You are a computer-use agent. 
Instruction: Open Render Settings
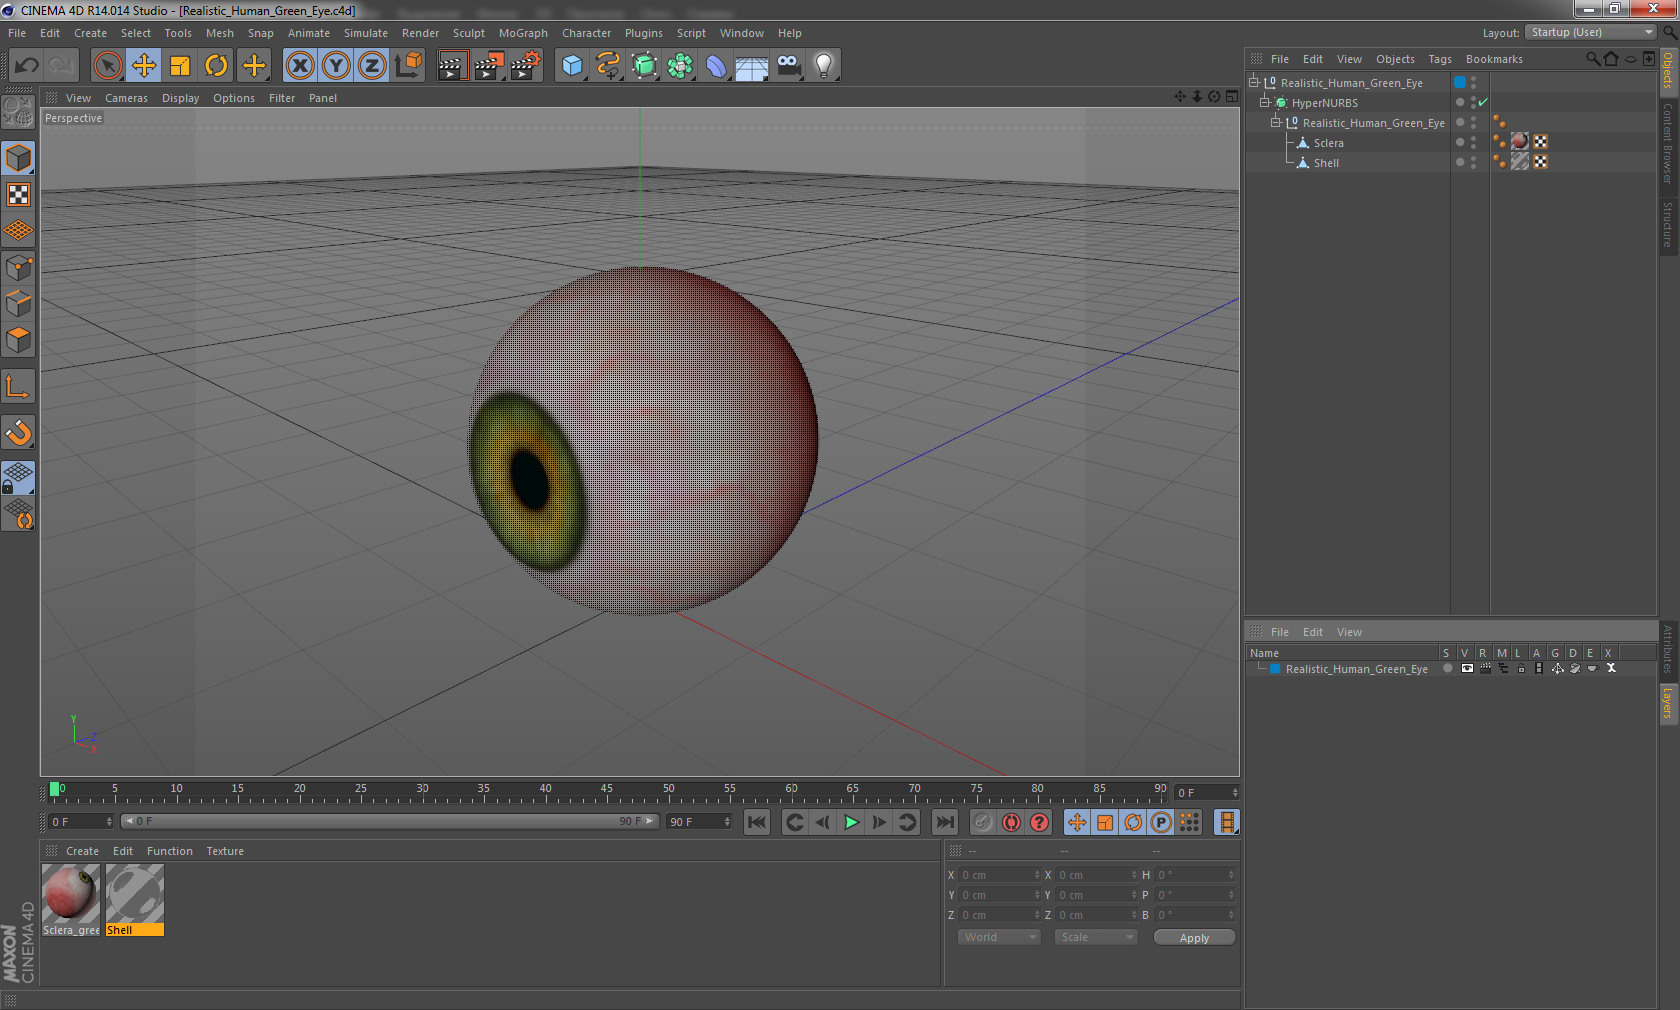click(x=525, y=66)
